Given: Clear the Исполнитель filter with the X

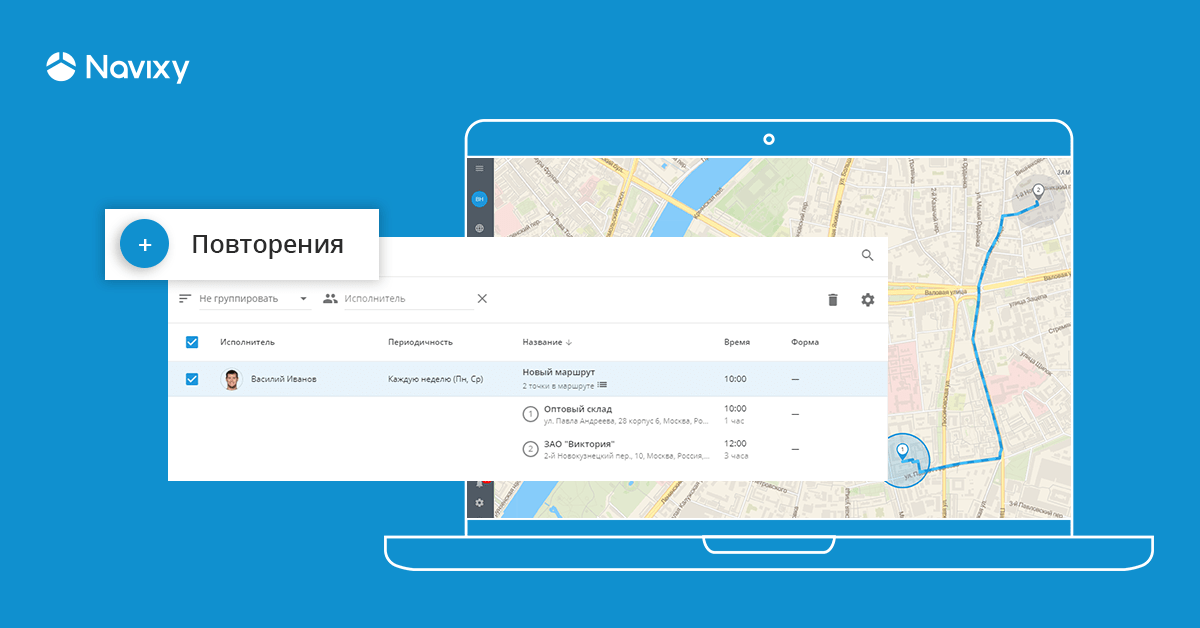Looking at the screenshot, I should tap(482, 299).
